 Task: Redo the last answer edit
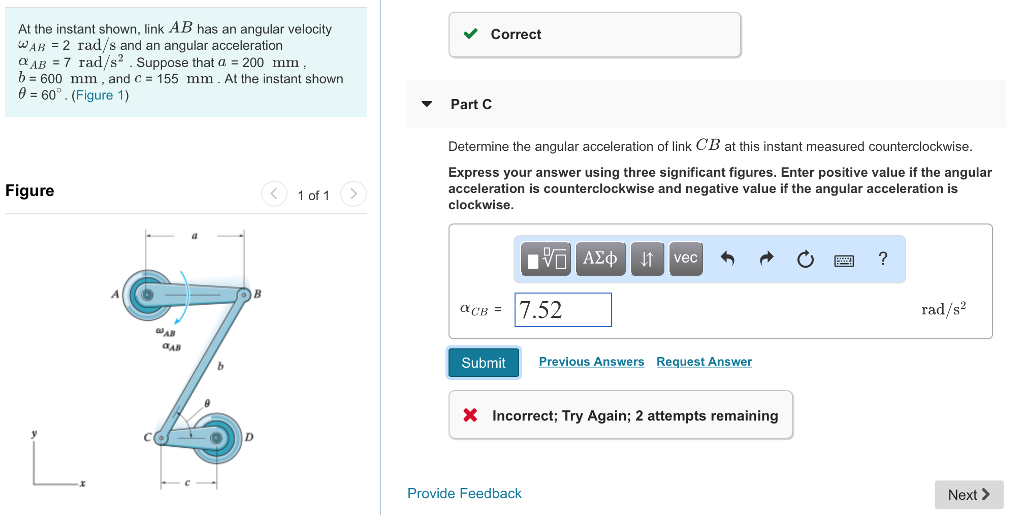click(x=767, y=259)
